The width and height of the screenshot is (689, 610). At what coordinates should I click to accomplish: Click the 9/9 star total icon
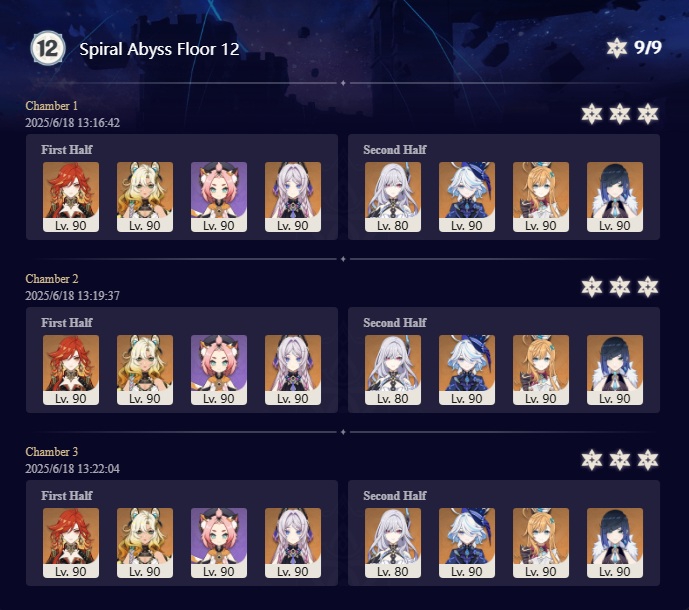click(x=616, y=48)
